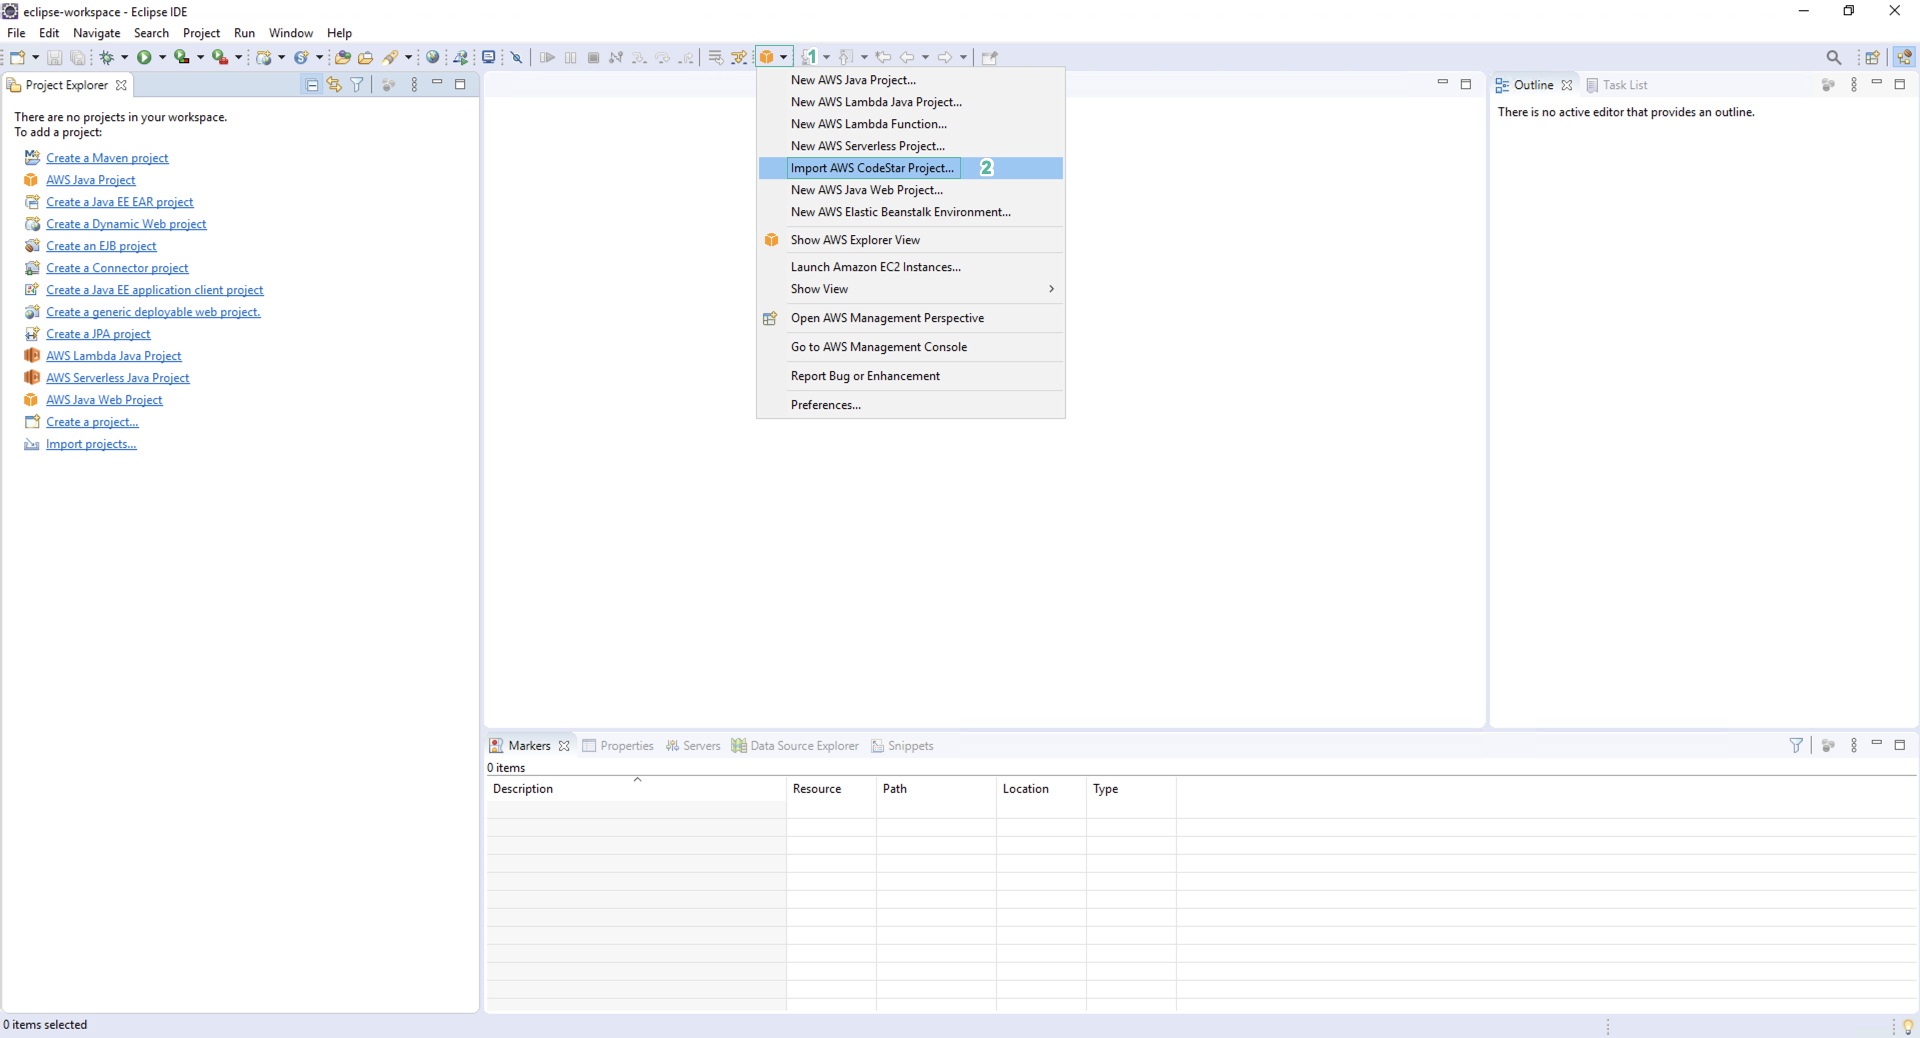Click the Disconnect debug icon
This screenshot has height=1038, width=1920.
click(616, 57)
